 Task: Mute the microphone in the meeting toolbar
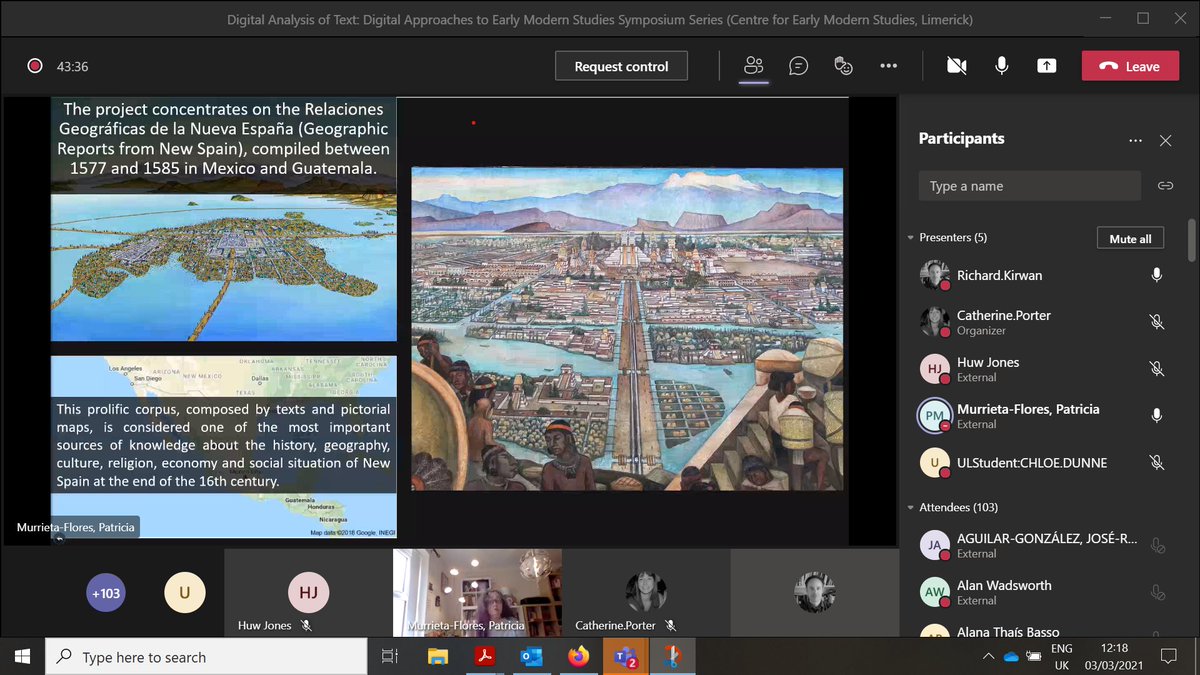click(1001, 66)
